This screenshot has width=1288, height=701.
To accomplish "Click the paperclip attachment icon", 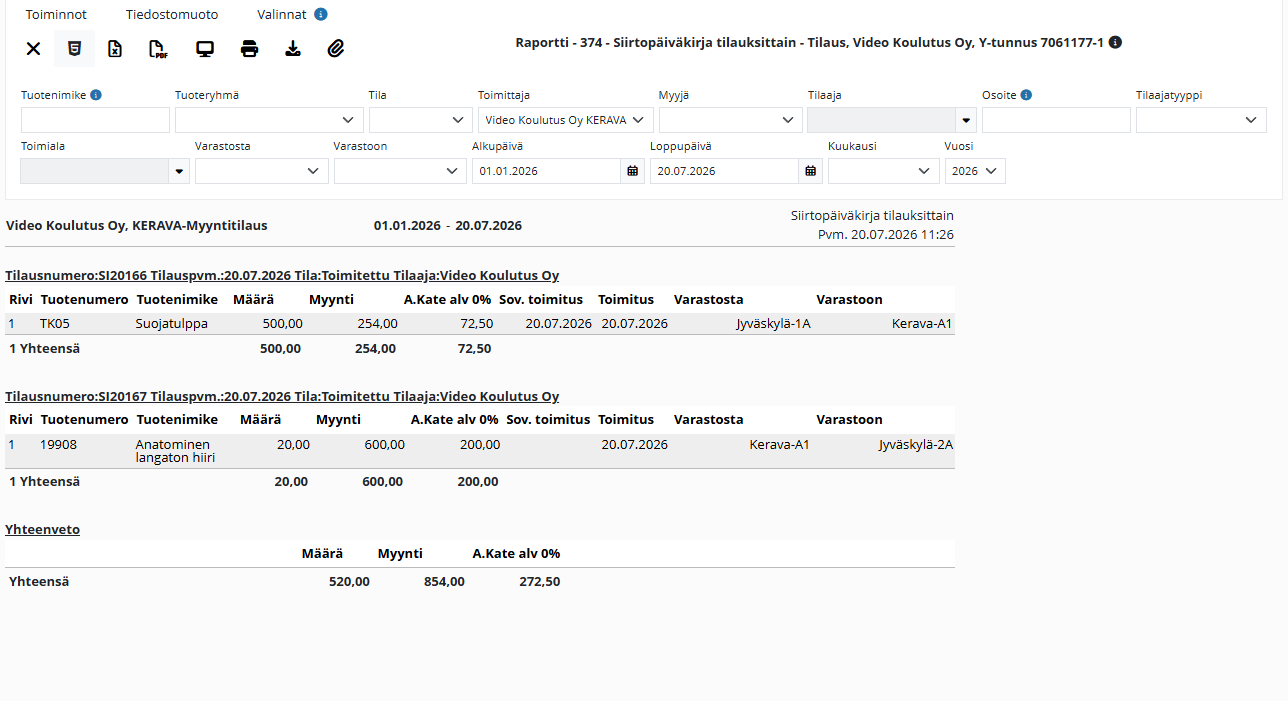I will click(336, 48).
